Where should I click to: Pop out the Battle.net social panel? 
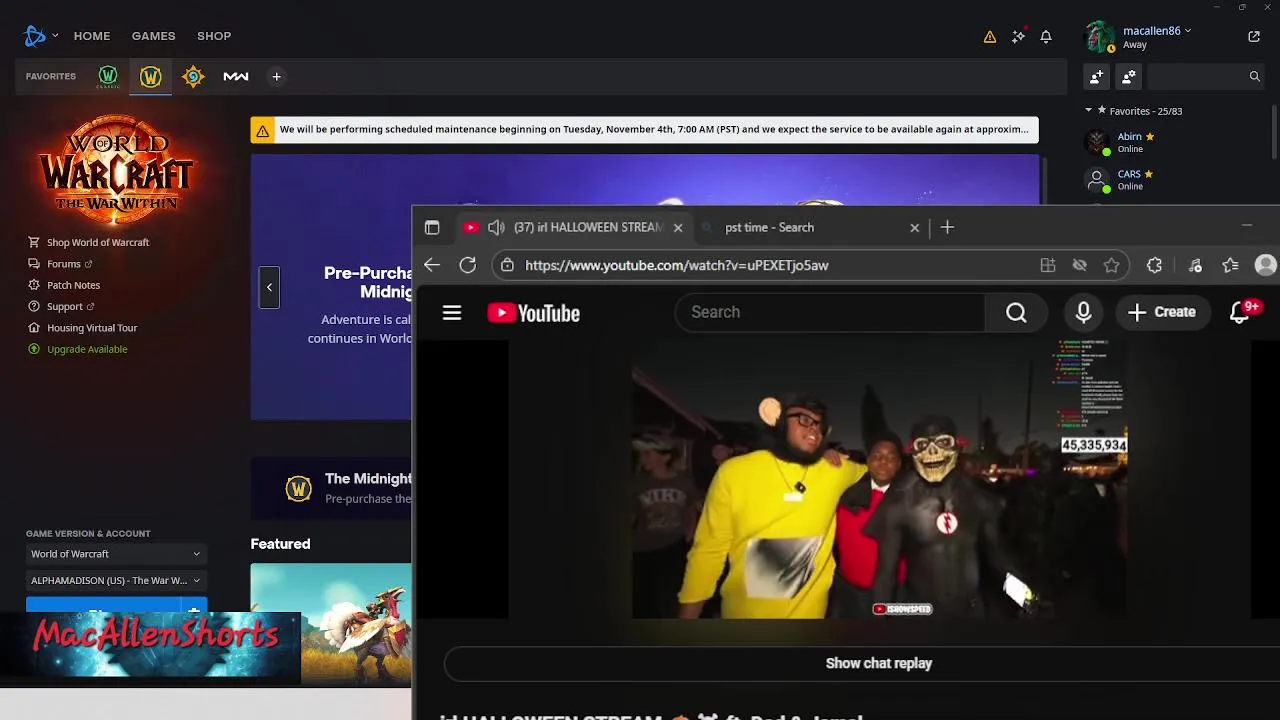click(1254, 36)
